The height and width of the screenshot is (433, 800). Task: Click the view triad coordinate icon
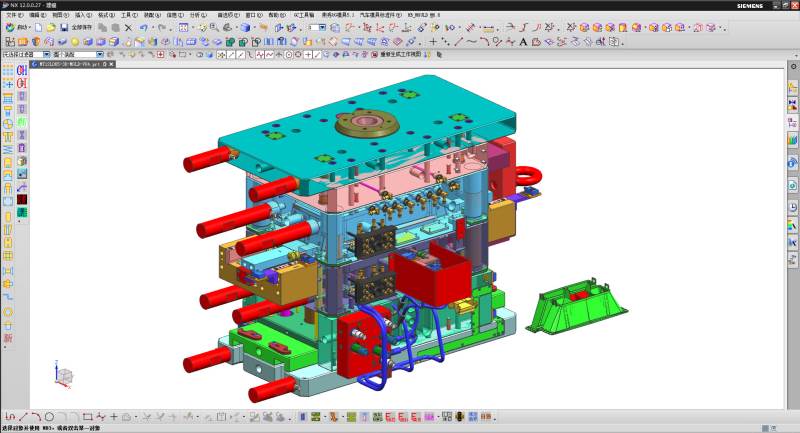point(63,375)
